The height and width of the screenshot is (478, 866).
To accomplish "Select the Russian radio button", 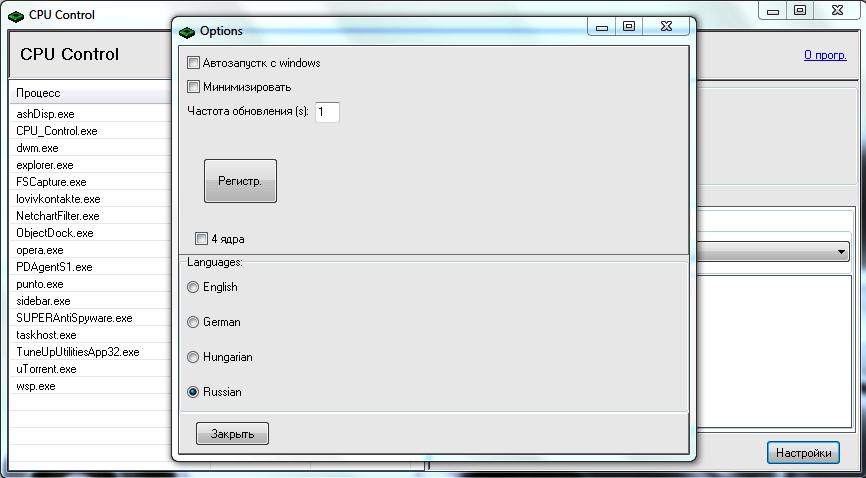I will pos(193,392).
